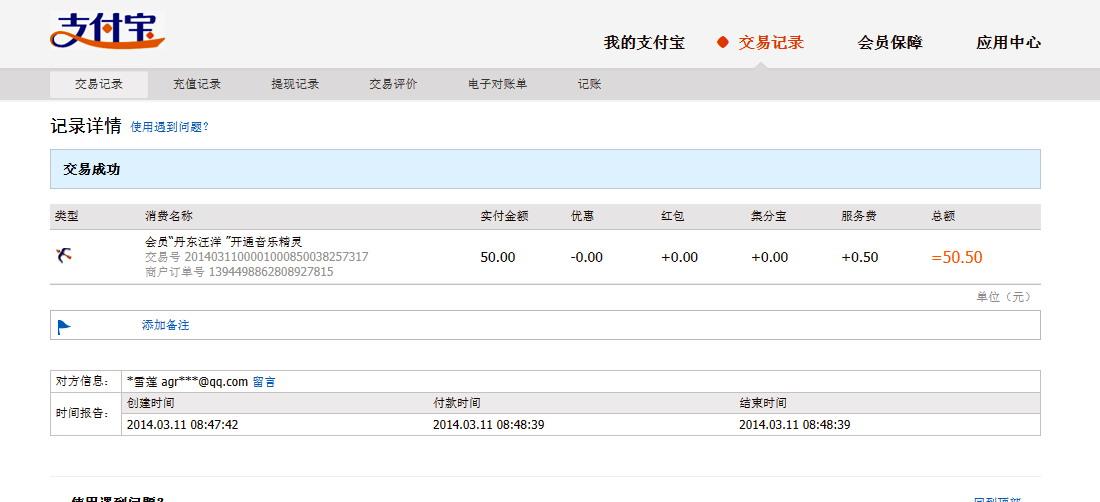Switch to the 提现记录 sub-tab
This screenshot has height=502, width=1100.
[x=295, y=84]
